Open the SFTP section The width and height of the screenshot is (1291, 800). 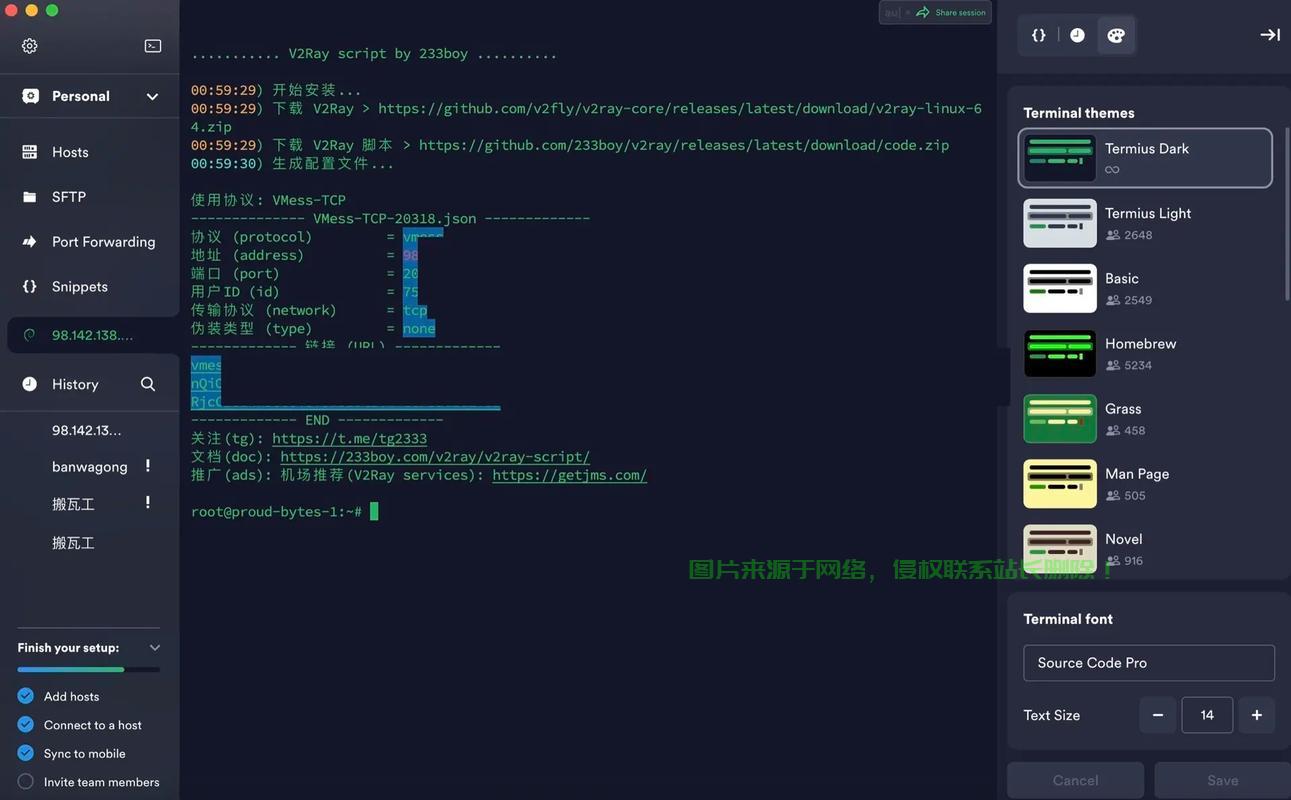(68, 197)
